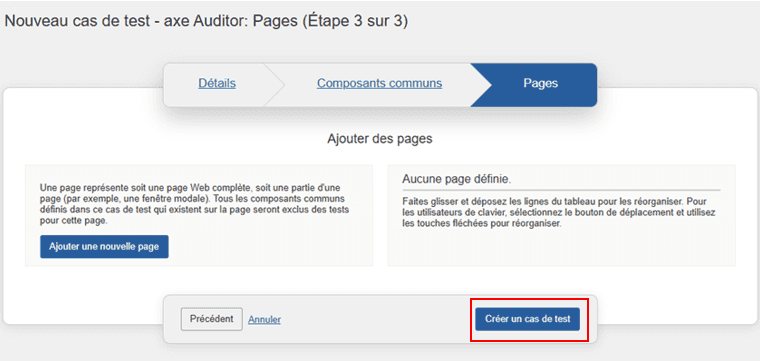760x361 pixels.
Task: Click the Précédent button
Action: [212, 319]
